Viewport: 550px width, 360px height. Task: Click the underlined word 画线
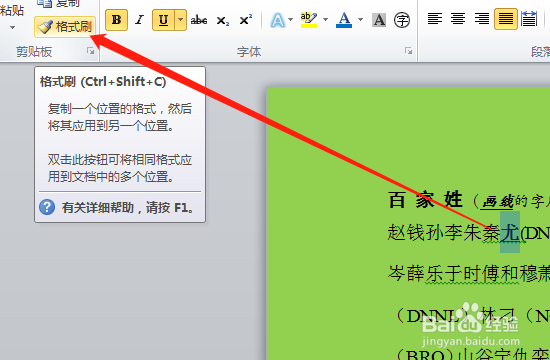(x=498, y=202)
